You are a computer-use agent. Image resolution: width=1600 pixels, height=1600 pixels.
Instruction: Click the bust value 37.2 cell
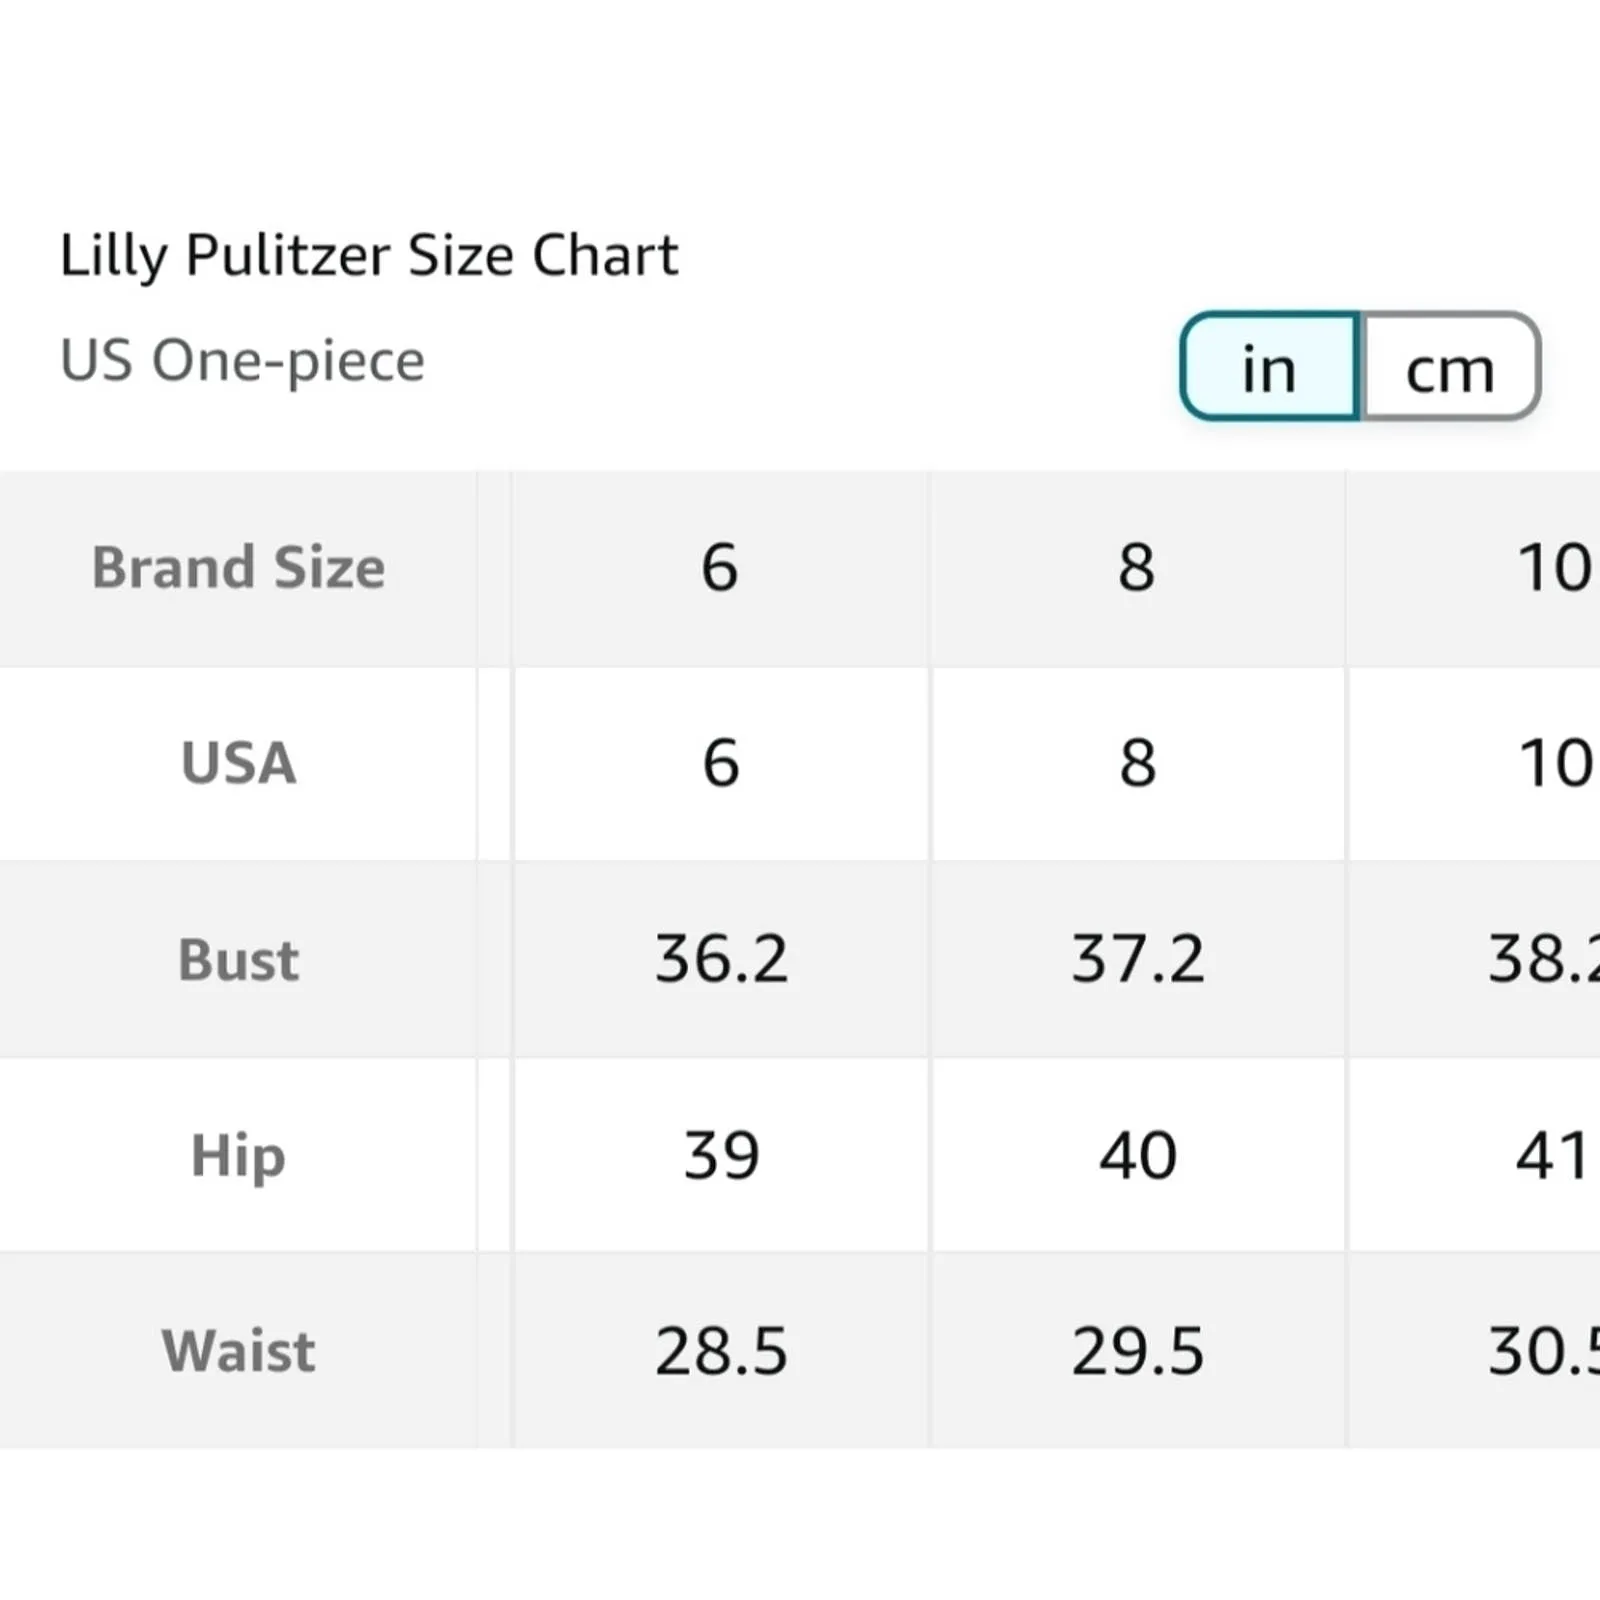[1138, 959]
